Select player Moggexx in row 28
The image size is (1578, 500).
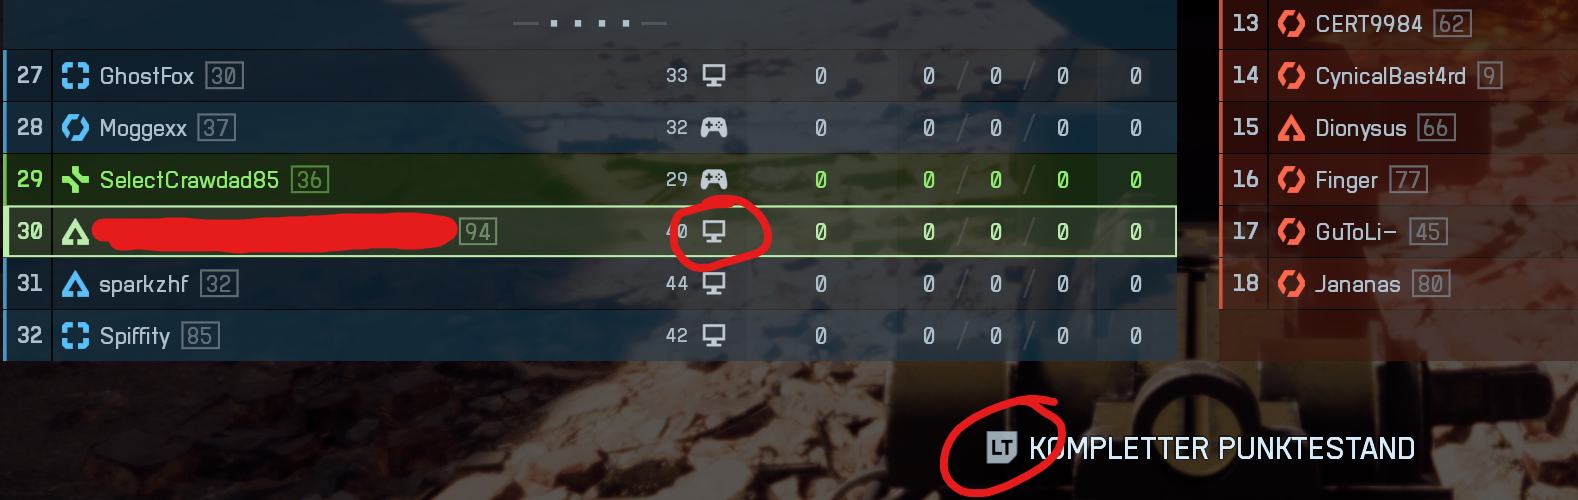coord(590,128)
